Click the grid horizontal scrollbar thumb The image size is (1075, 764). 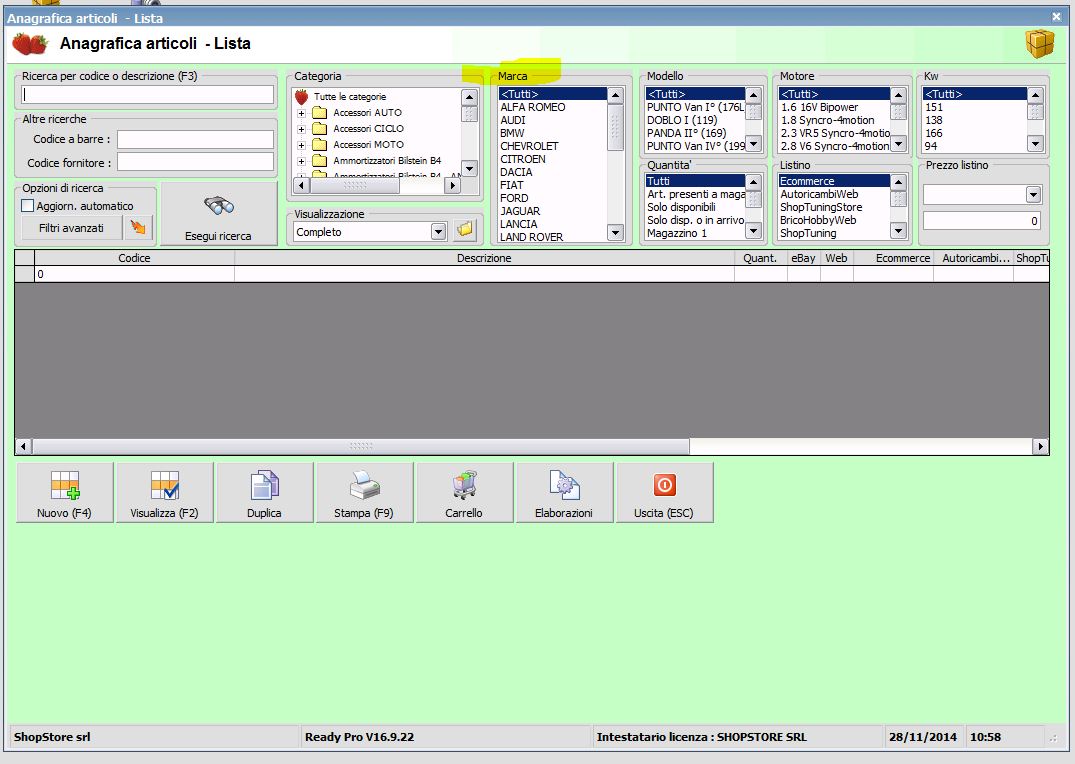(x=361, y=446)
